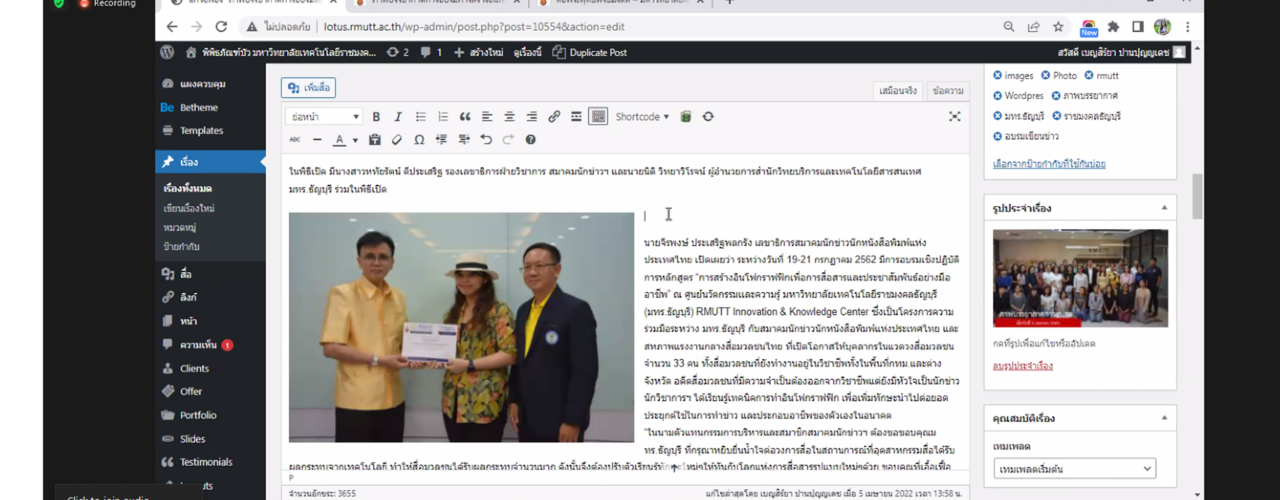Image resolution: width=1280 pixels, height=500 pixels.
Task: Remove the ภาพบรรยากาศ tag
Action: pyautogui.click(x=1056, y=96)
